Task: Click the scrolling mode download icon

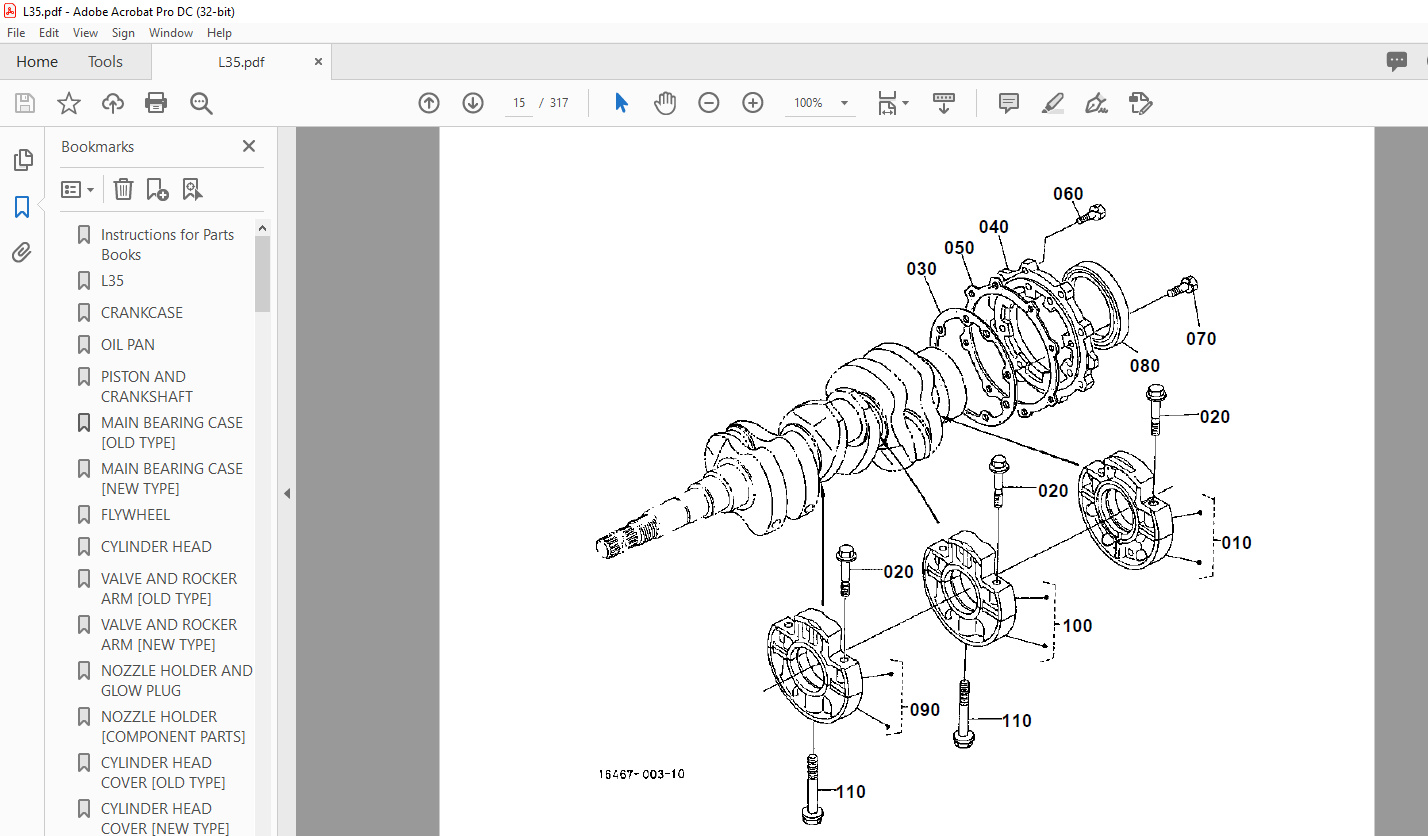Action: pos(944,103)
